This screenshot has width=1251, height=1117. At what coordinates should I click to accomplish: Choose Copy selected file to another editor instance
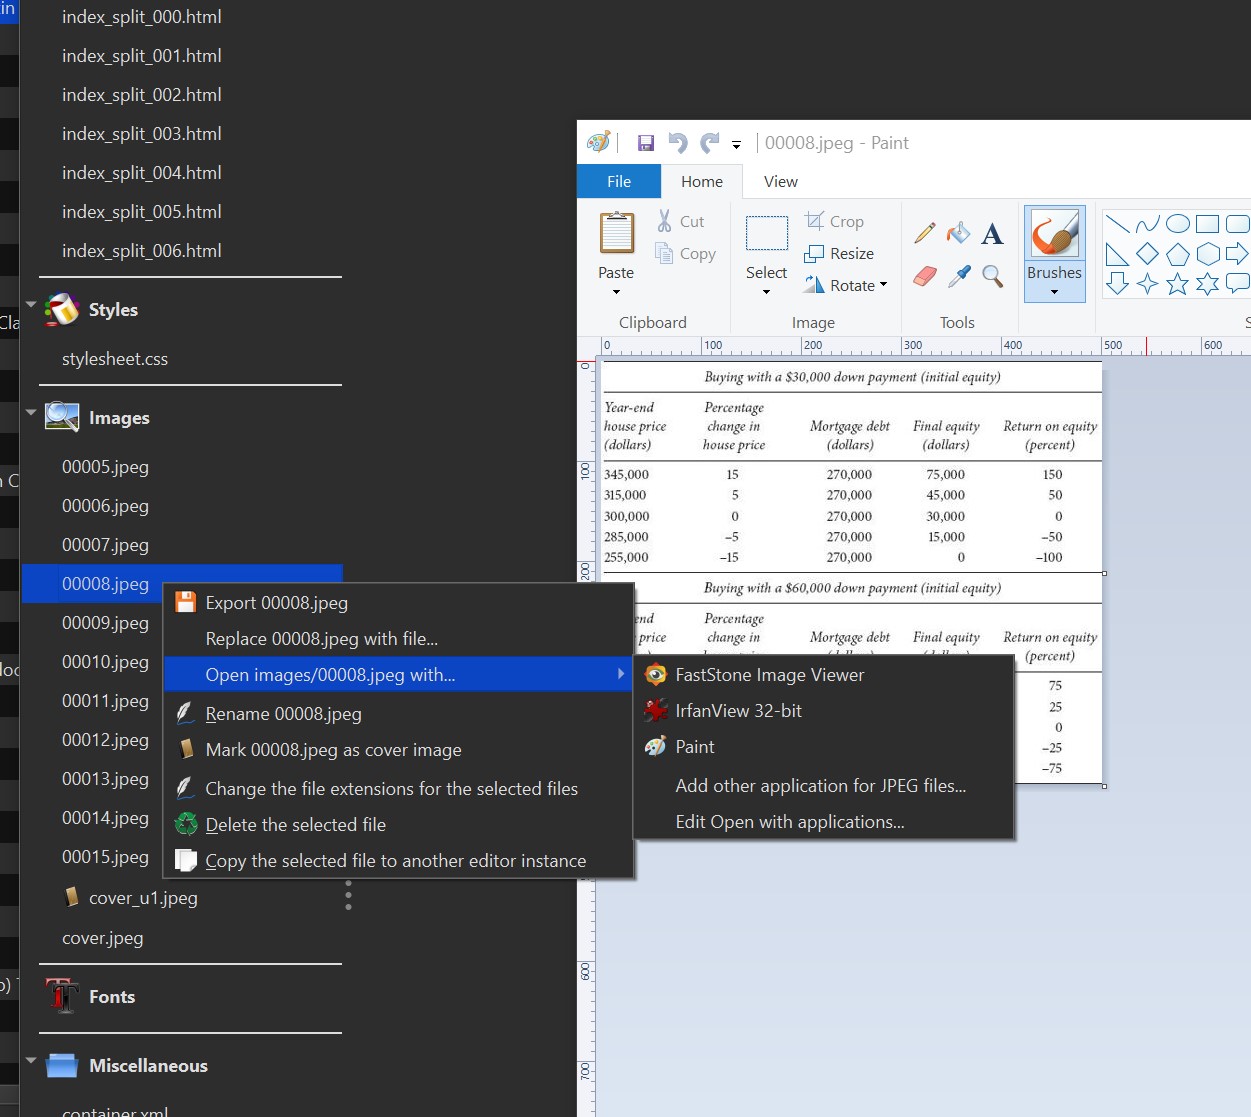[x=398, y=861]
